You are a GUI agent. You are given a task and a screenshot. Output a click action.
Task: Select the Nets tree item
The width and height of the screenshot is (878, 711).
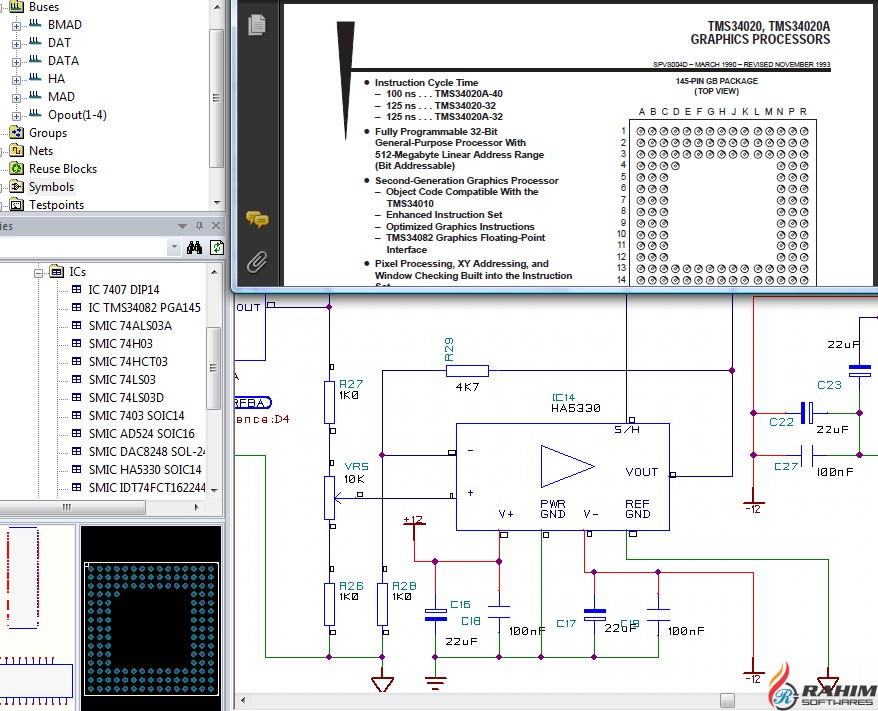(41, 151)
